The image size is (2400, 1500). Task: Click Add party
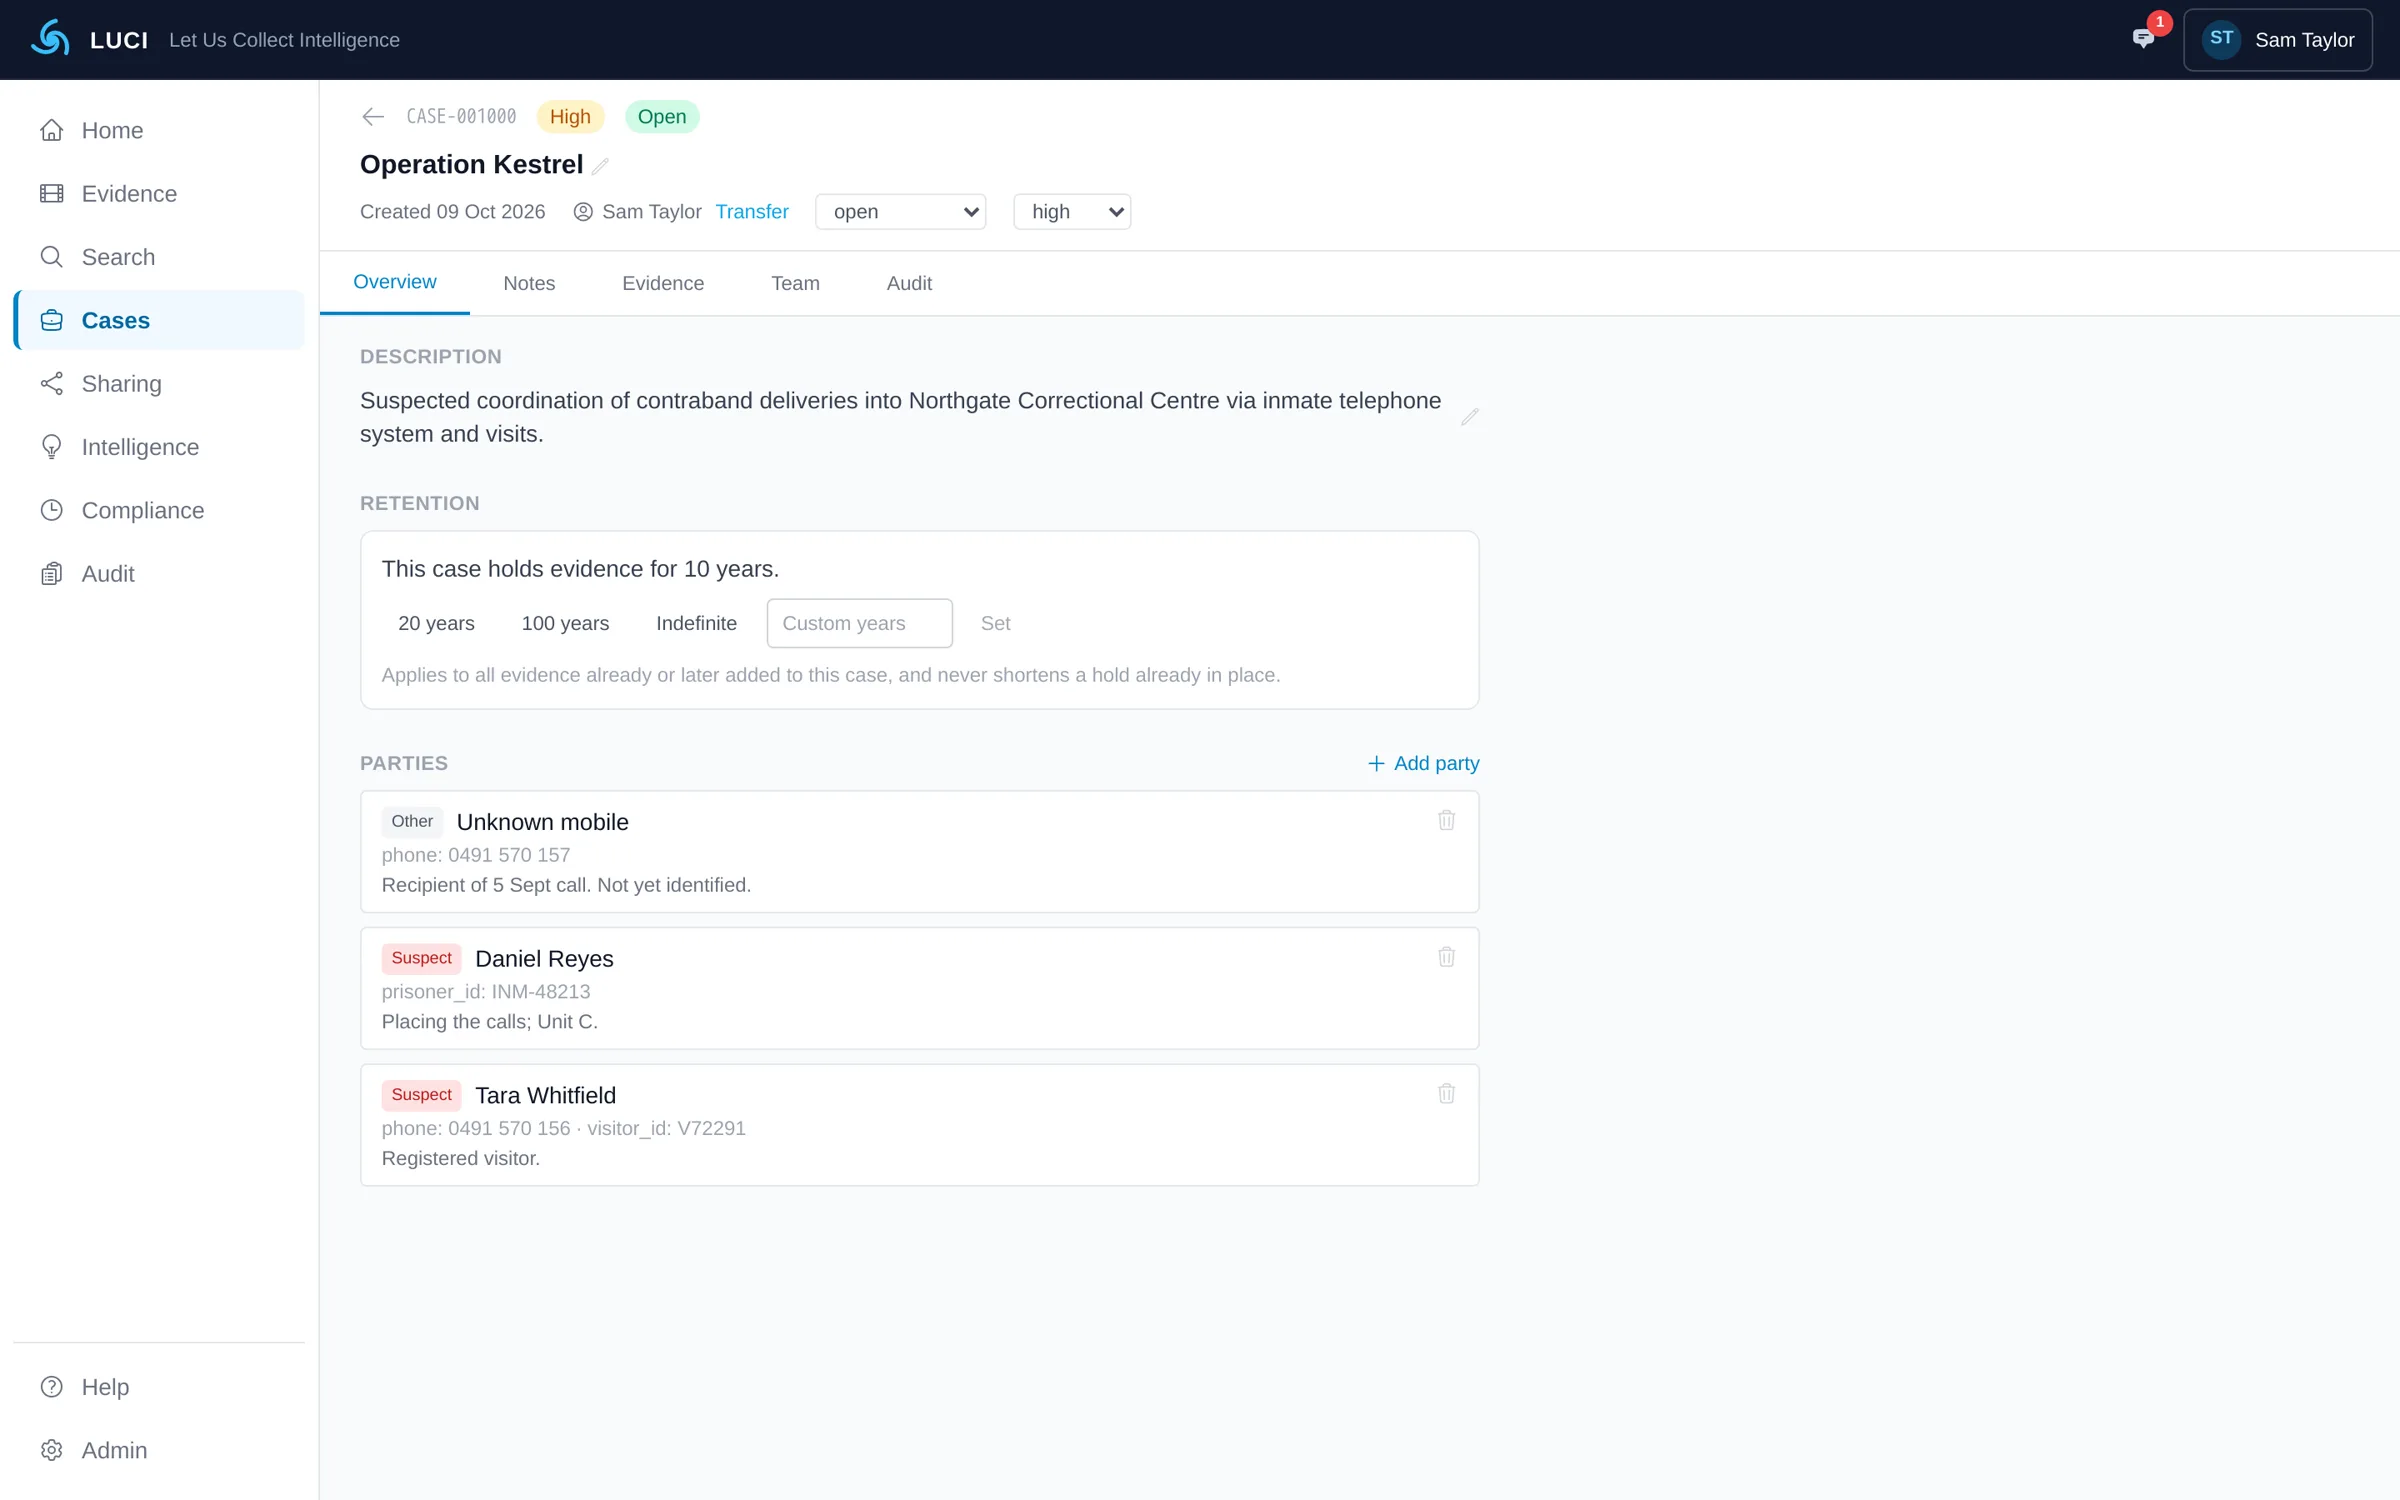1423,764
